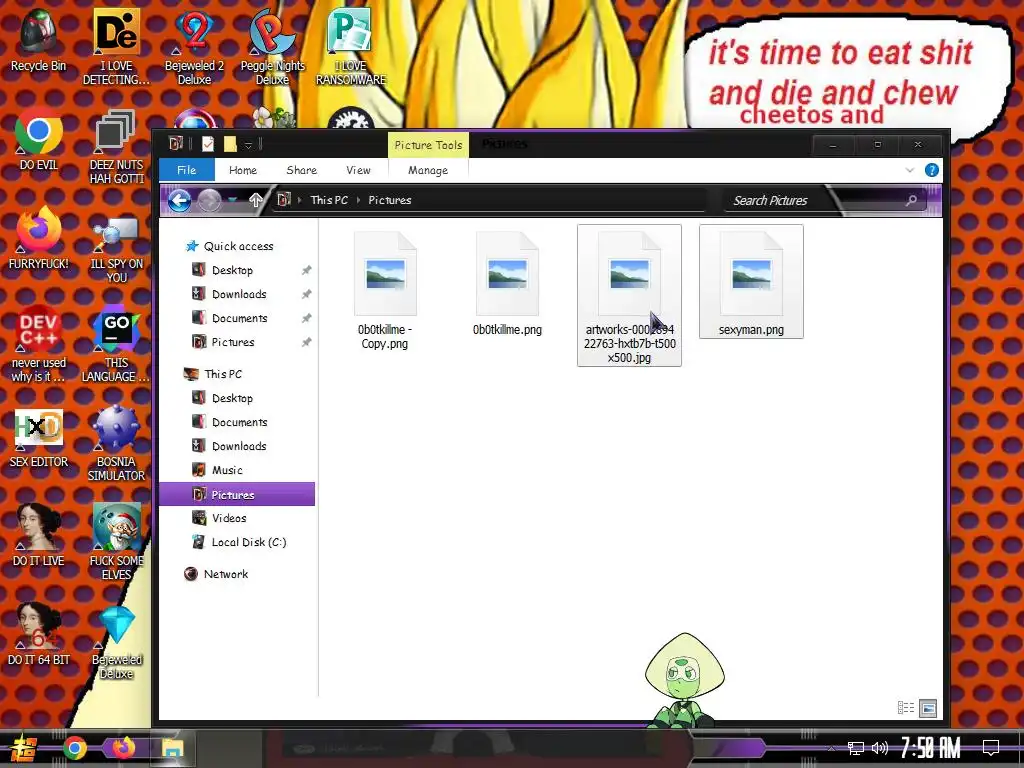Image resolution: width=1024 pixels, height=768 pixels.
Task: Expand the address bar root chevron
Action: (x=300, y=200)
